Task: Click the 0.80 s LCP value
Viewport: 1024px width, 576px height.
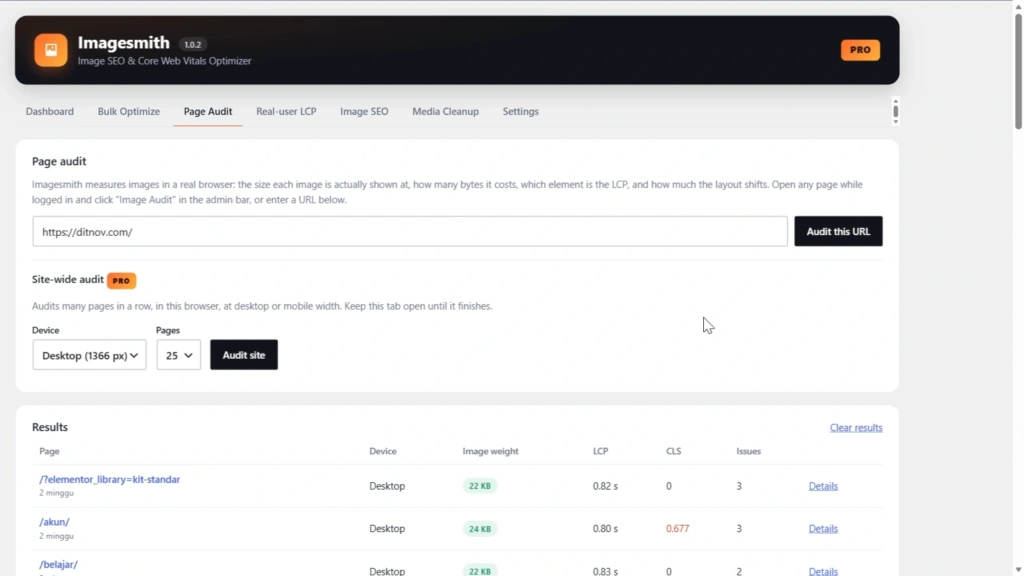Action: coord(605,528)
